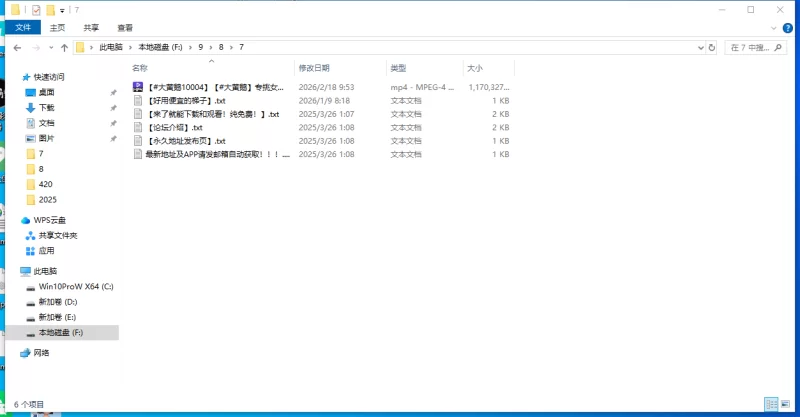The image size is (800, 417).
Task: Open folder 420 in the navigation pane
Action: pos(45,184)
